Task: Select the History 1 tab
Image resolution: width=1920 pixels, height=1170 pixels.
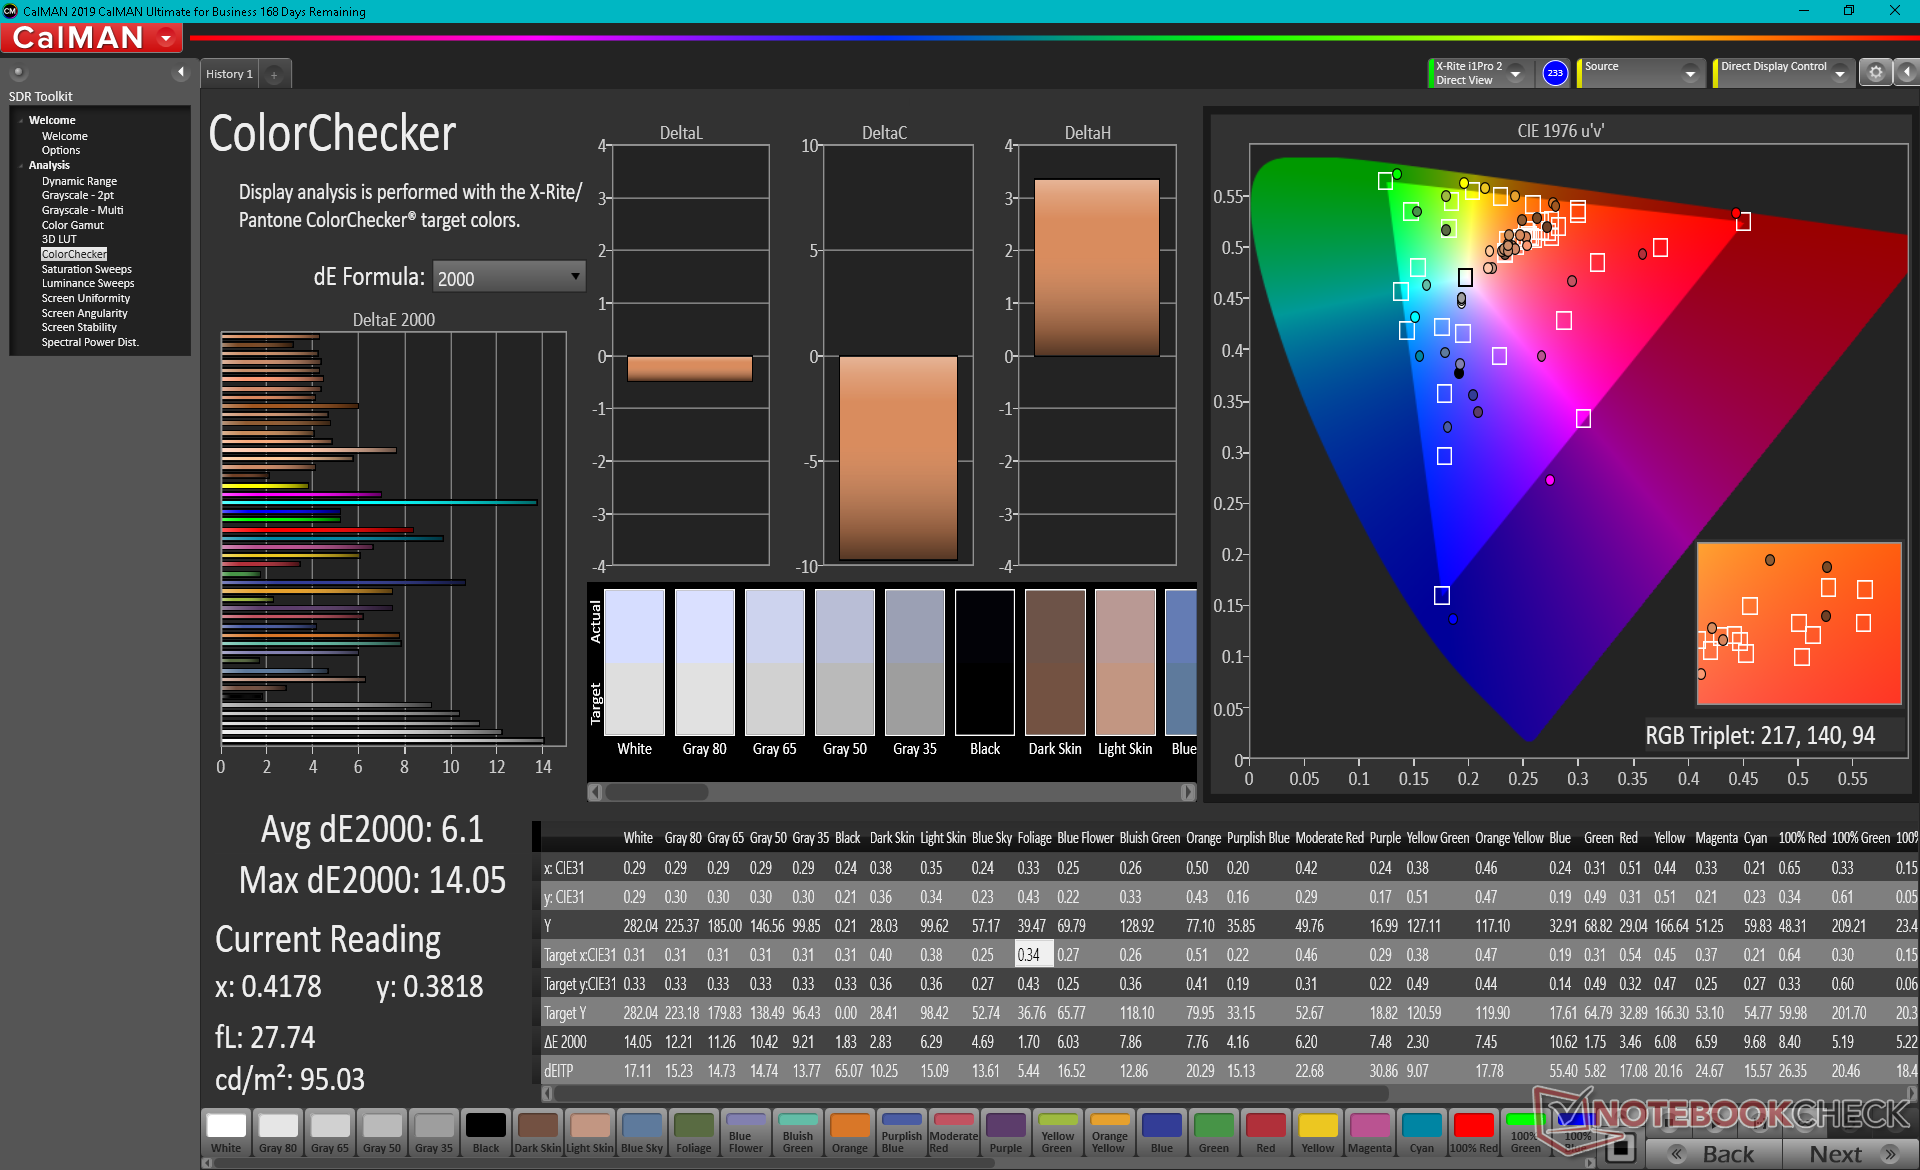Action: coord(229,74)
